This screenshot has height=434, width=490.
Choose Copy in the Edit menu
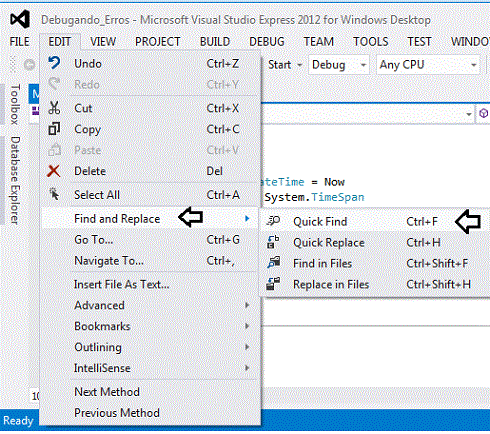point(150,129)
